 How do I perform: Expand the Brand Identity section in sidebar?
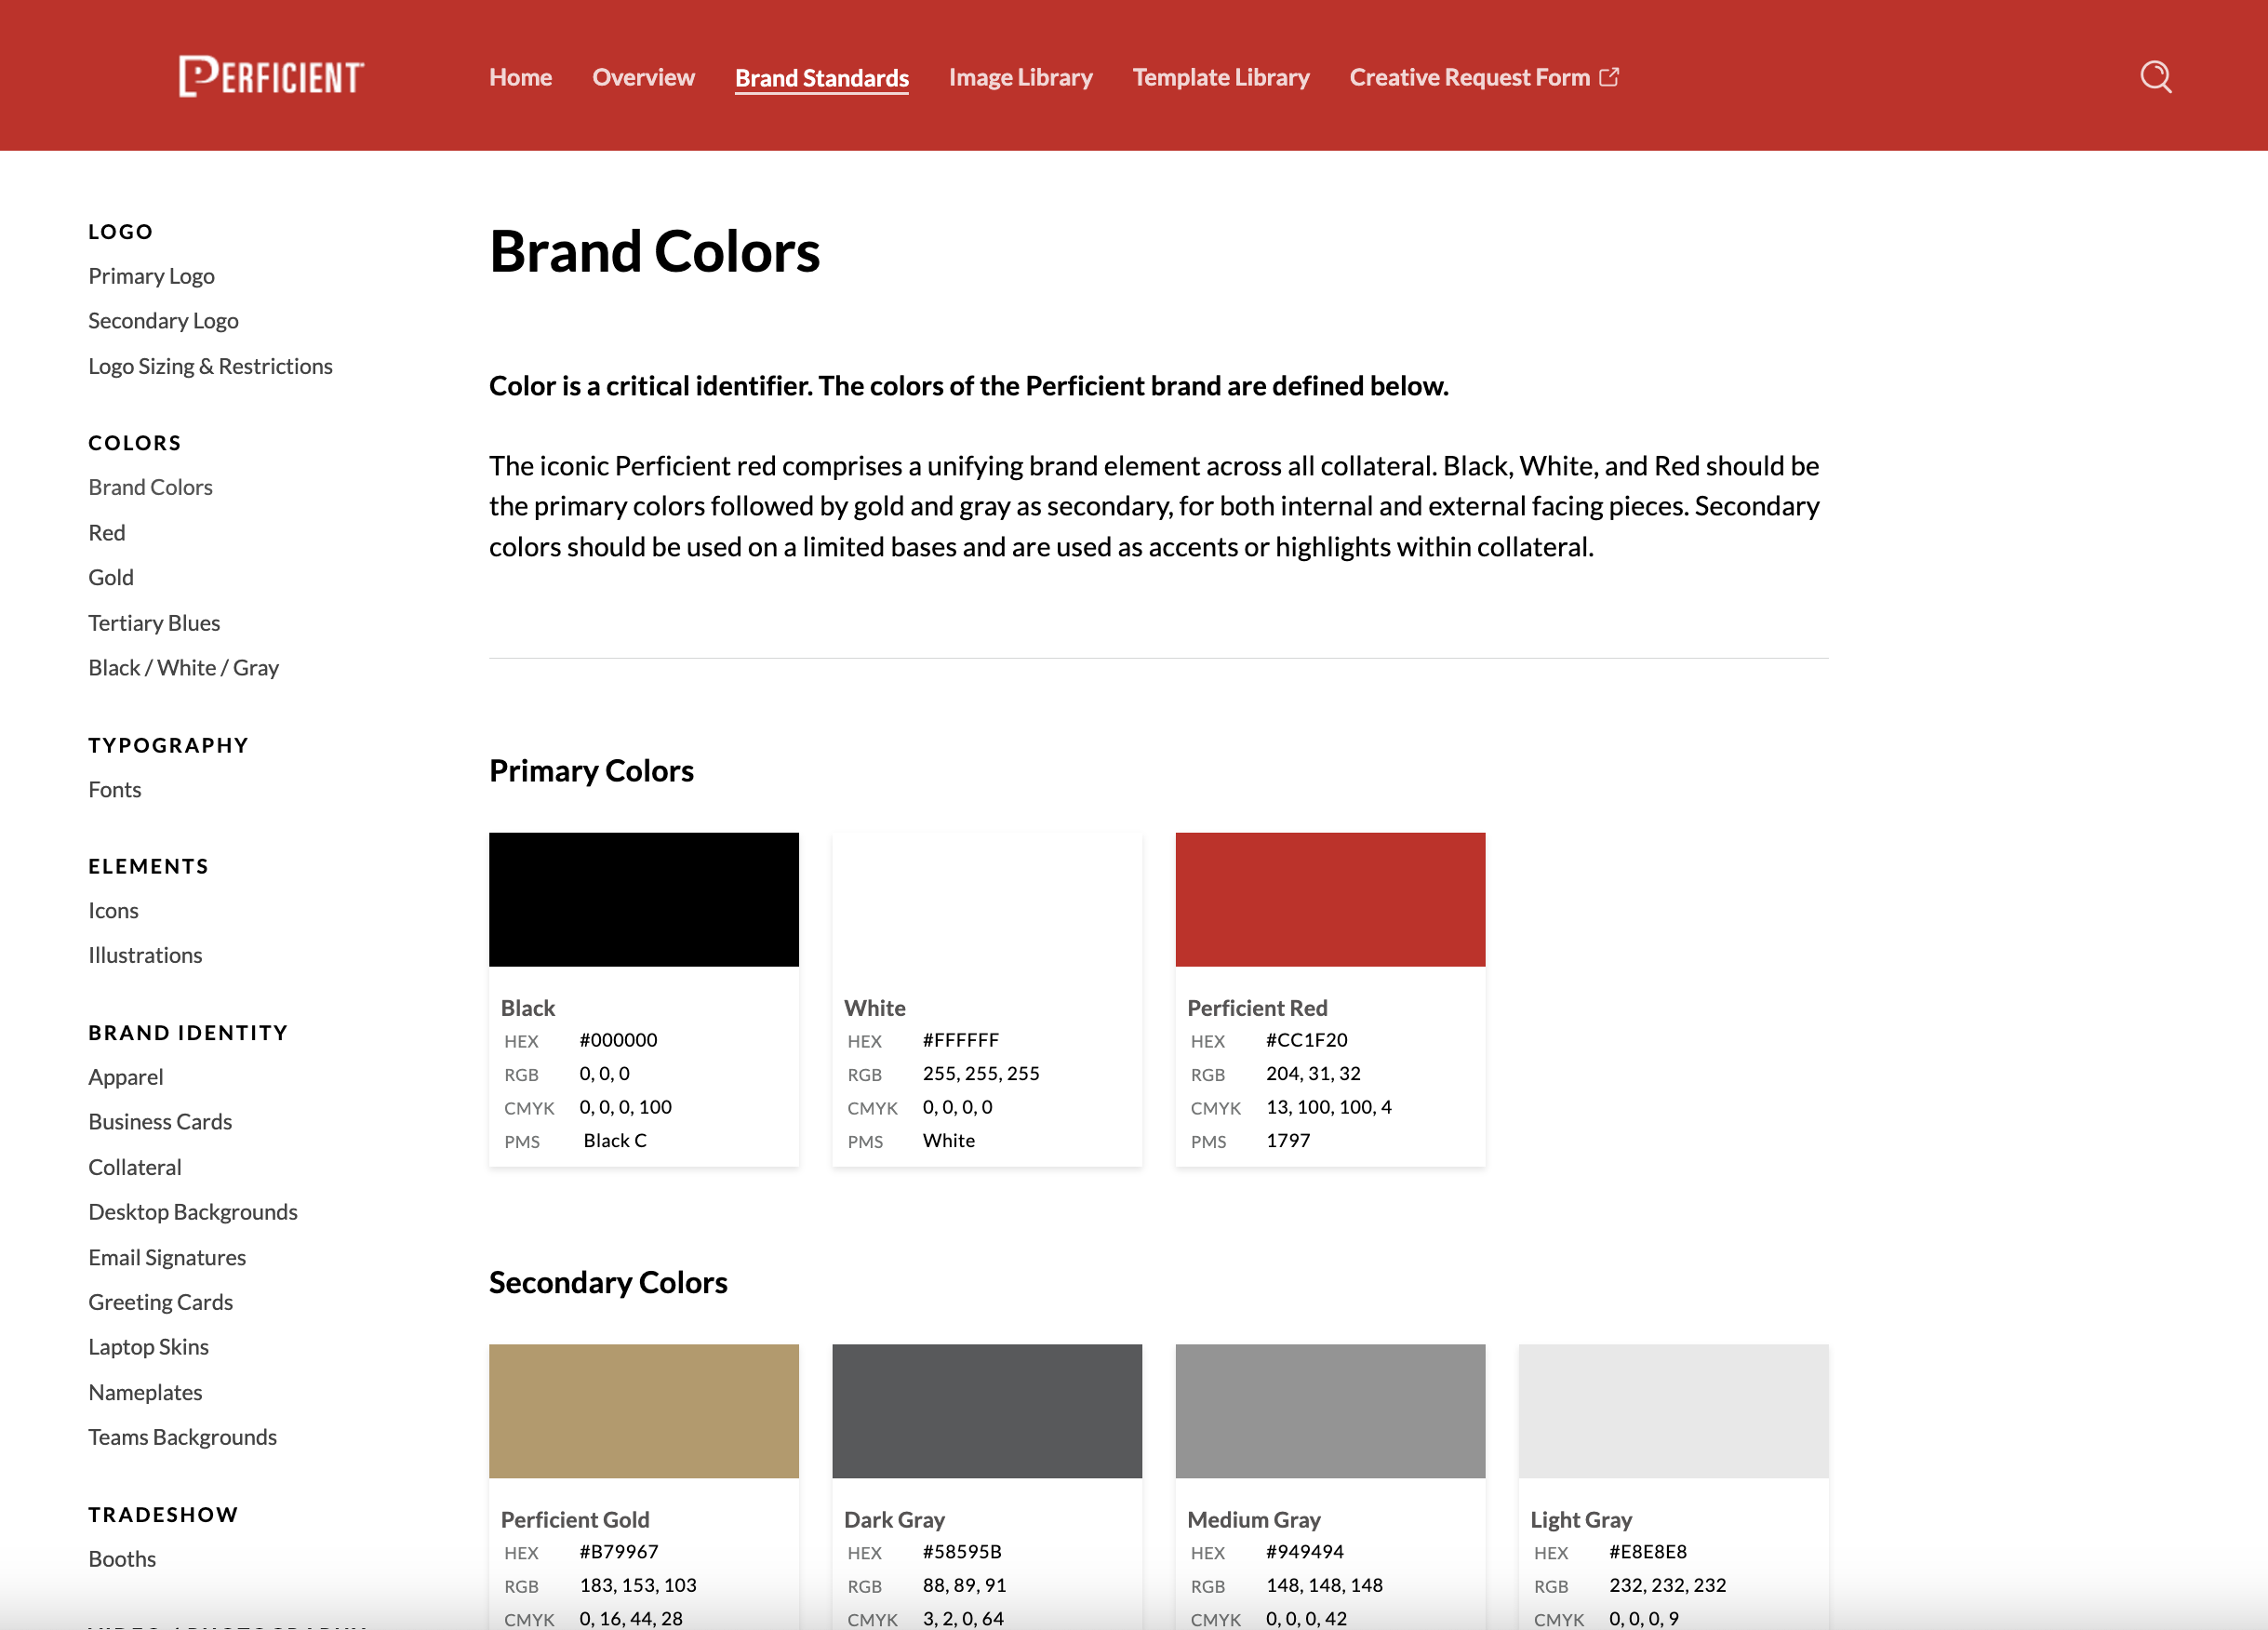189,1032
